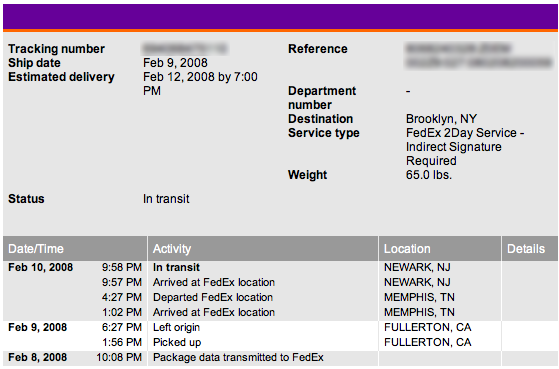The width and height of the screenshot is (559, 369).
Task: Click the blurred Reference value
Action: click(x=479, y=55)
